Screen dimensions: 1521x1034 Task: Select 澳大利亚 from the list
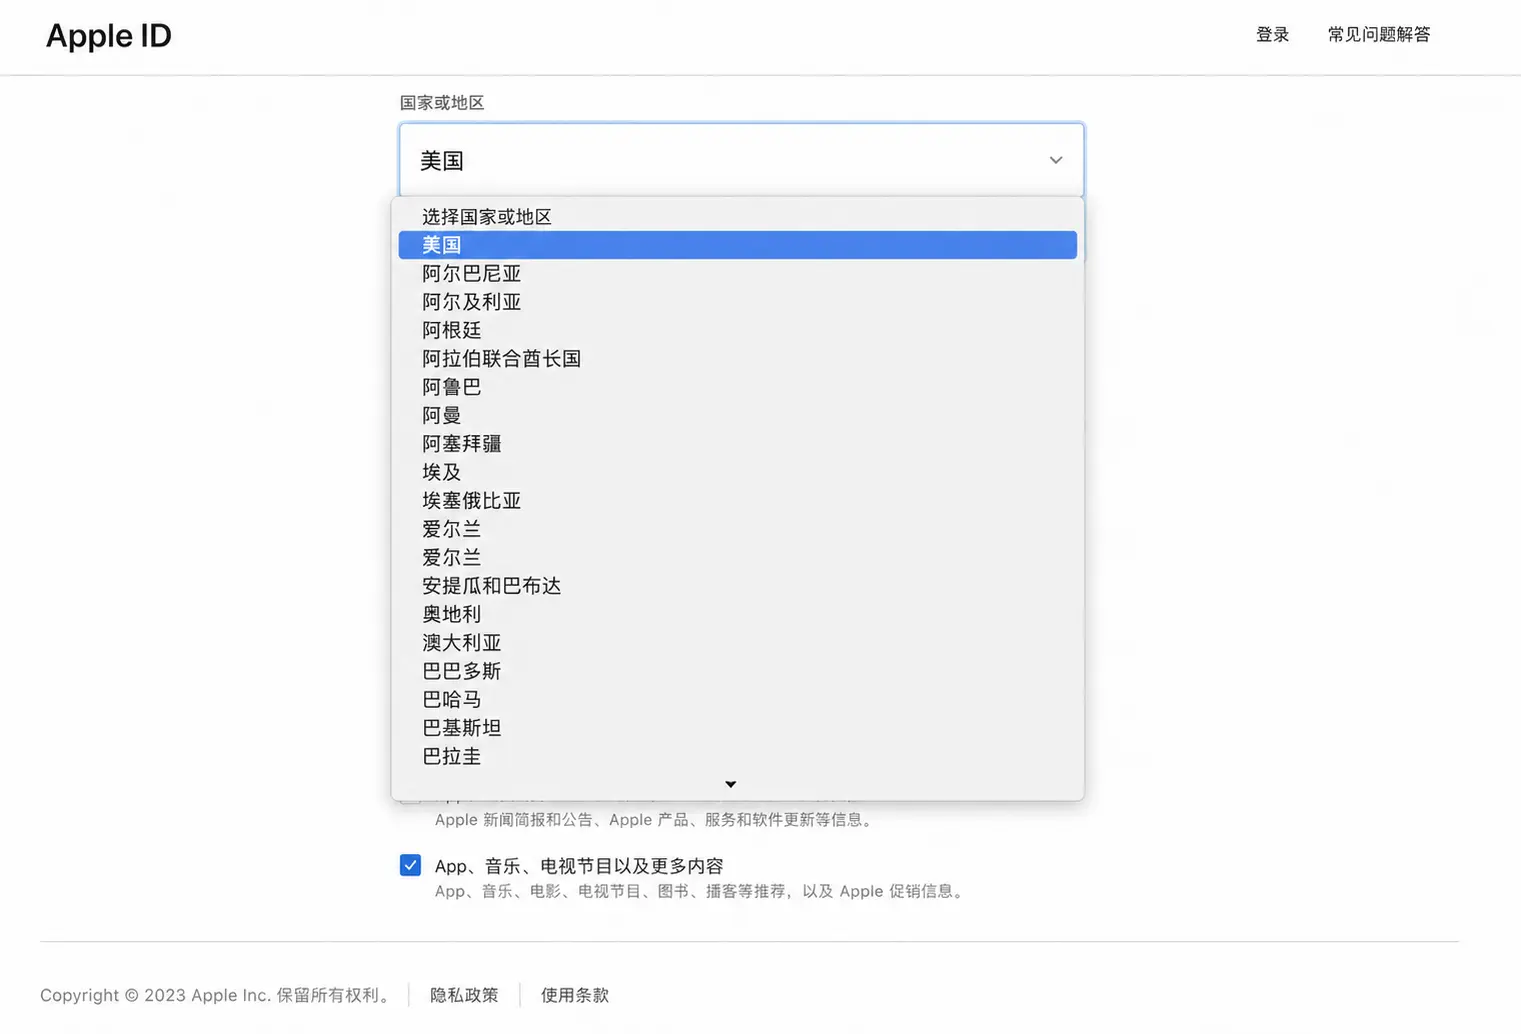click(x=738, y=643)
